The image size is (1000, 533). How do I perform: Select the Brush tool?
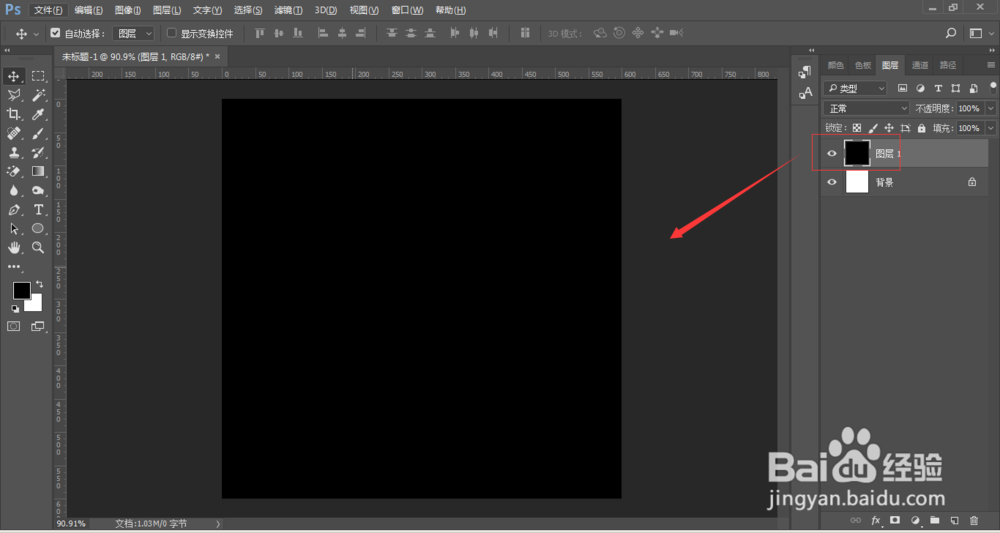tap(38, 133)
